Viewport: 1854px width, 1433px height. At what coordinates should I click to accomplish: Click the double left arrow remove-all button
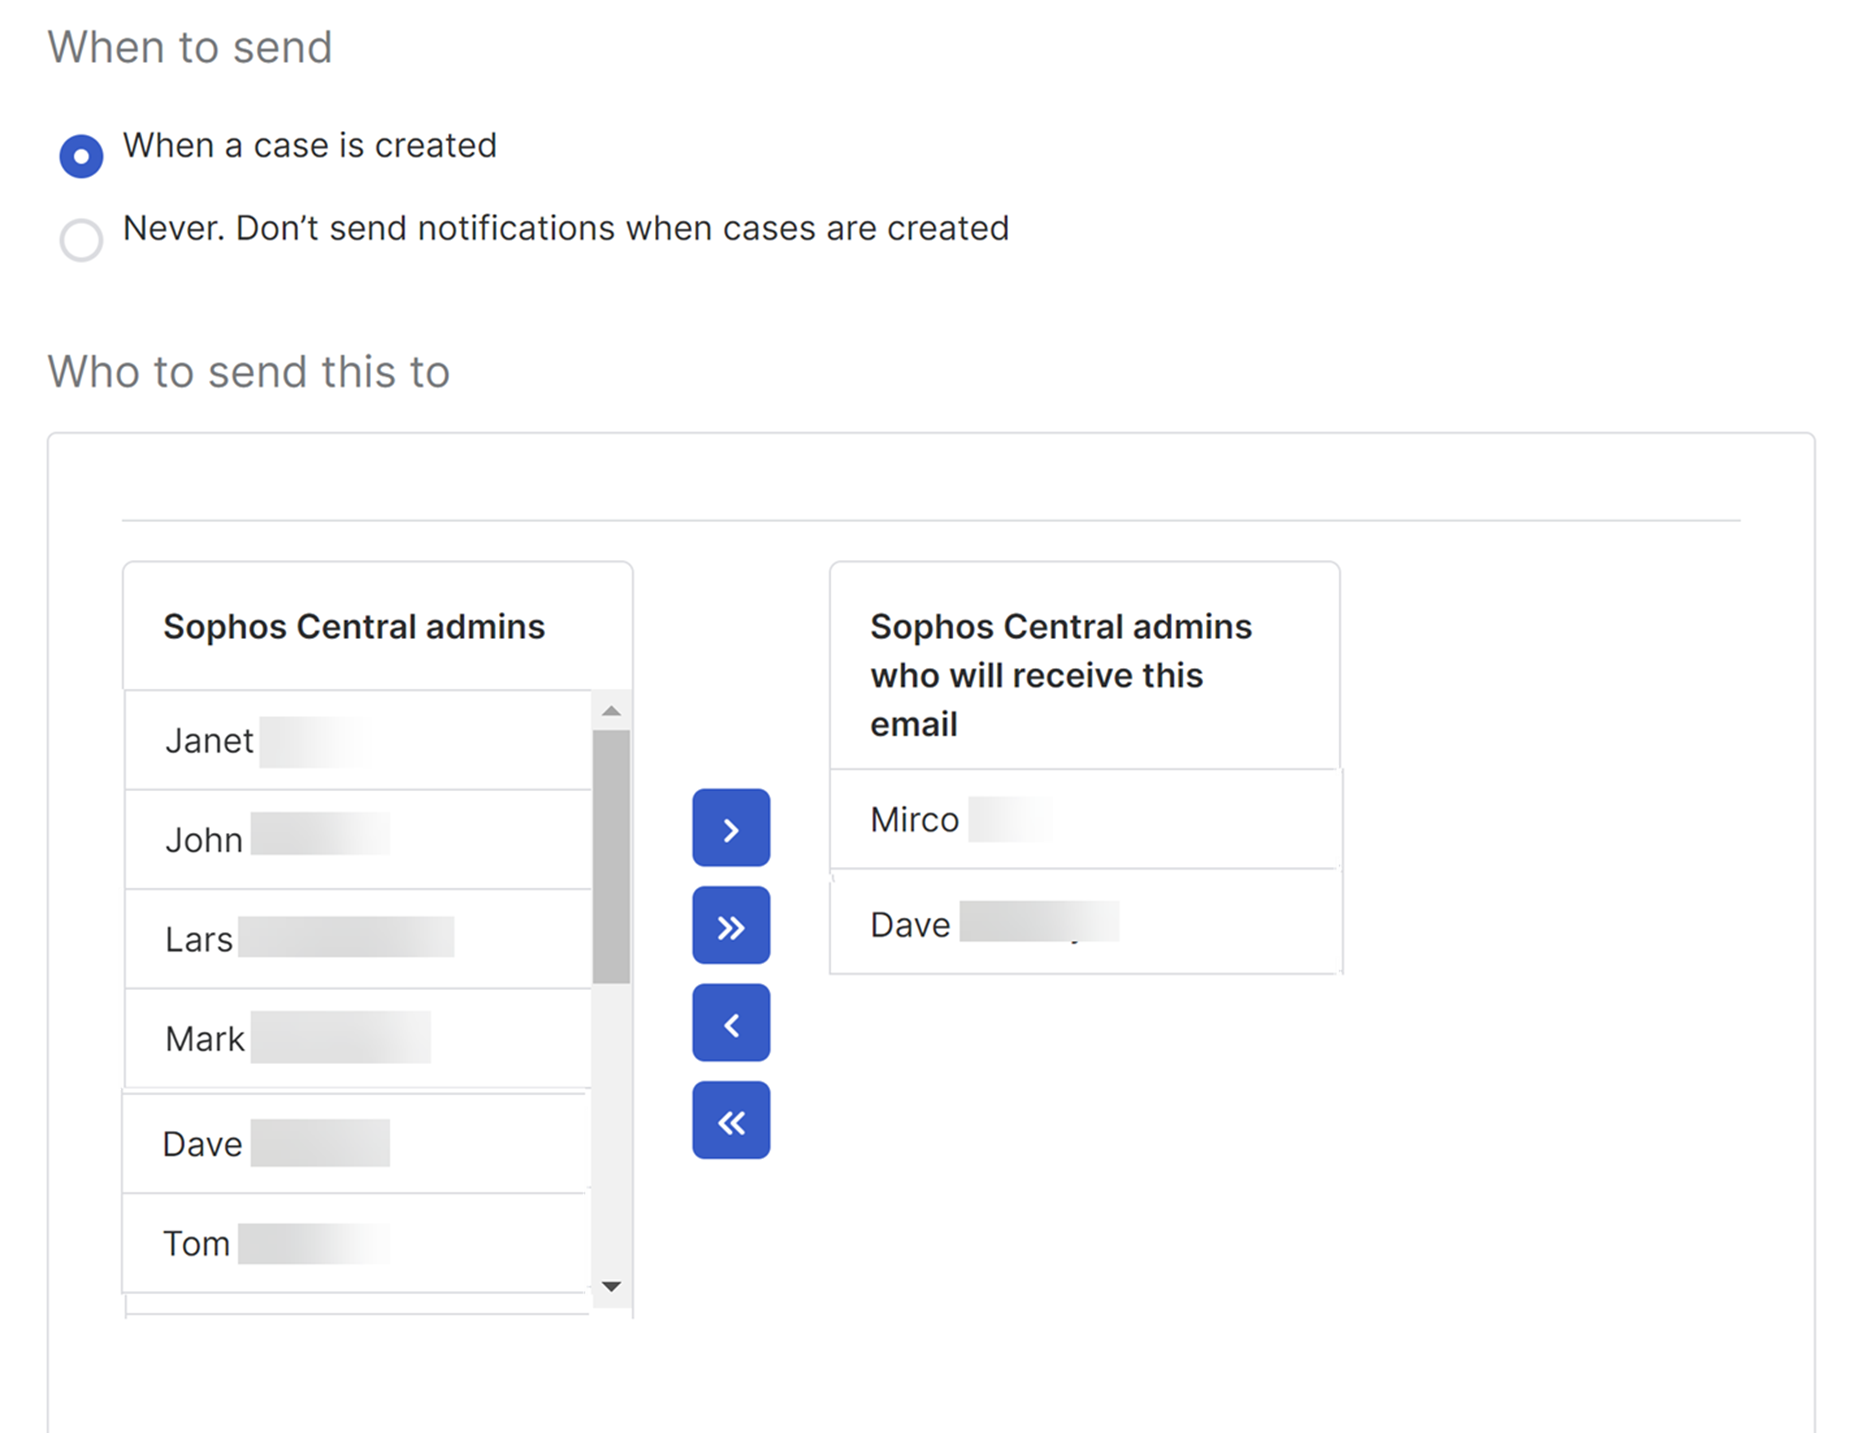click(x=731, y=1121)
